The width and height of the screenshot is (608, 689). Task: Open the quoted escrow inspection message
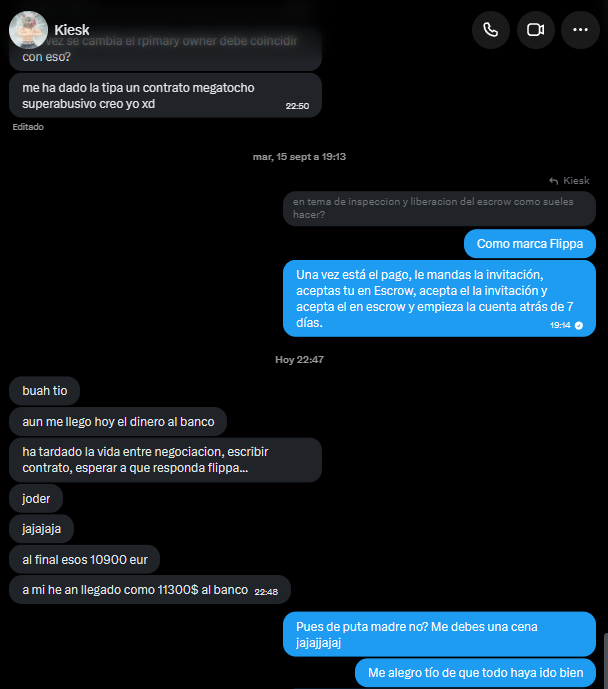[x=439, y=208]
